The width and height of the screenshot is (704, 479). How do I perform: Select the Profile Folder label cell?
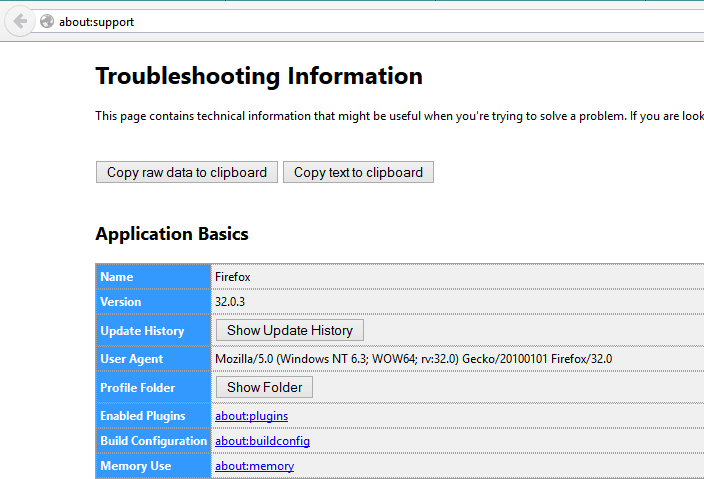(153, 388)
